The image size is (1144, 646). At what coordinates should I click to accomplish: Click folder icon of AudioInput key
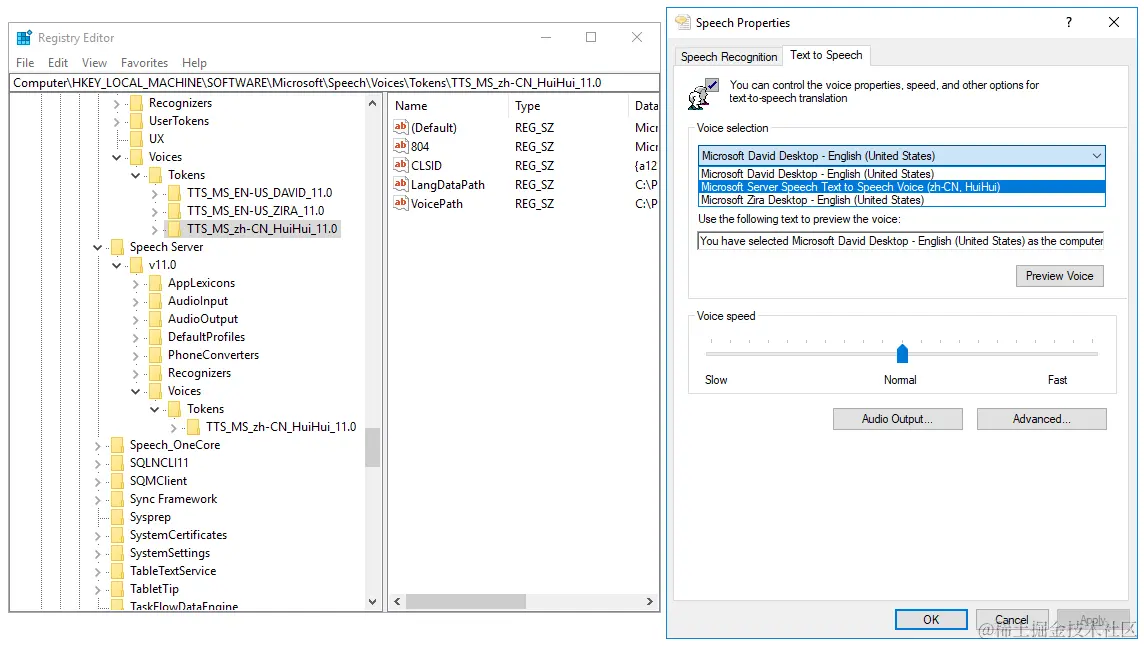click(x=155, y=301)
